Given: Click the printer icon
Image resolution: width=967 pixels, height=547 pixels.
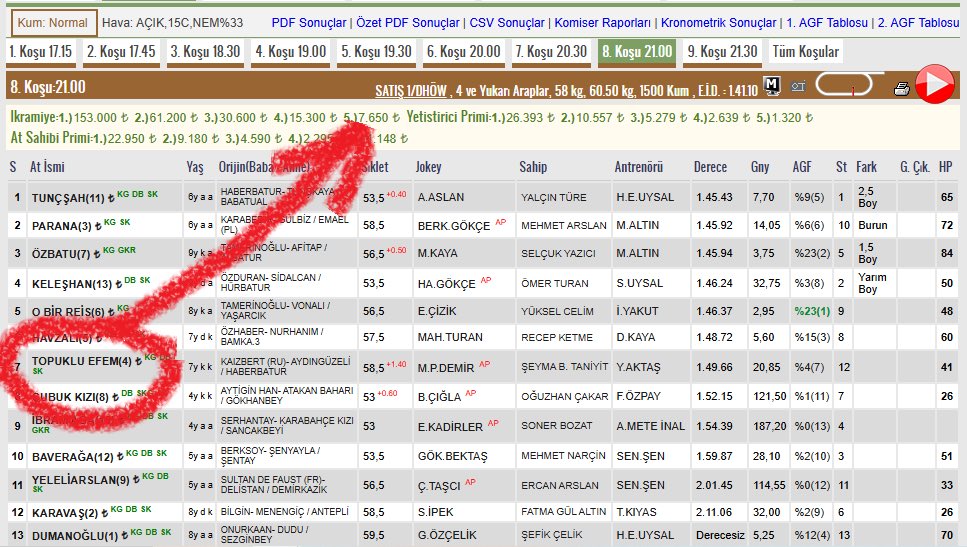Looking at the screenshot, I should [902, 89].
